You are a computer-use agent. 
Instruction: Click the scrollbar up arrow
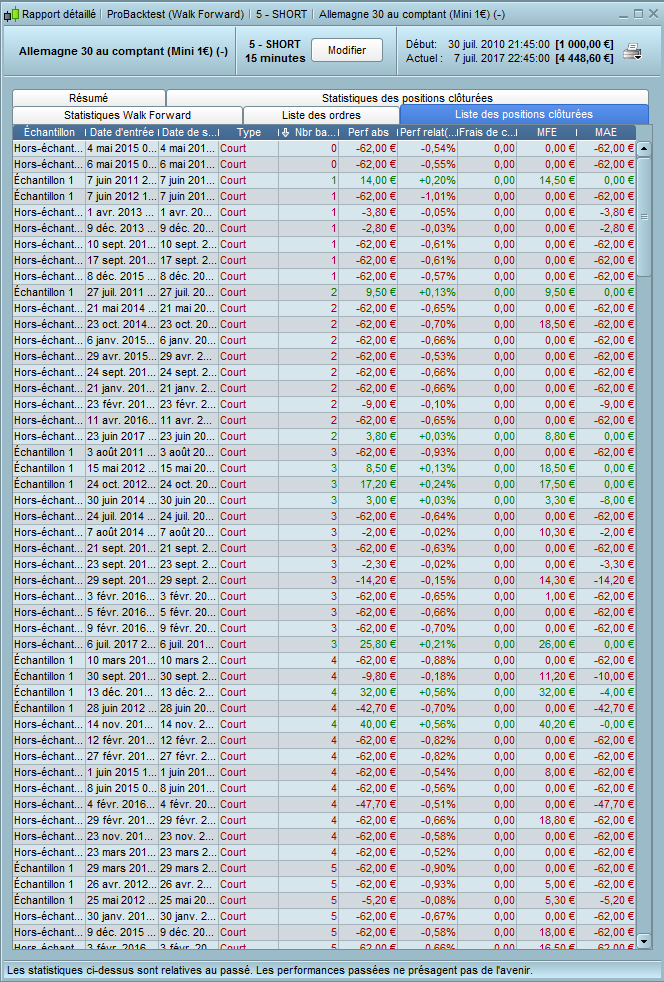644,148
